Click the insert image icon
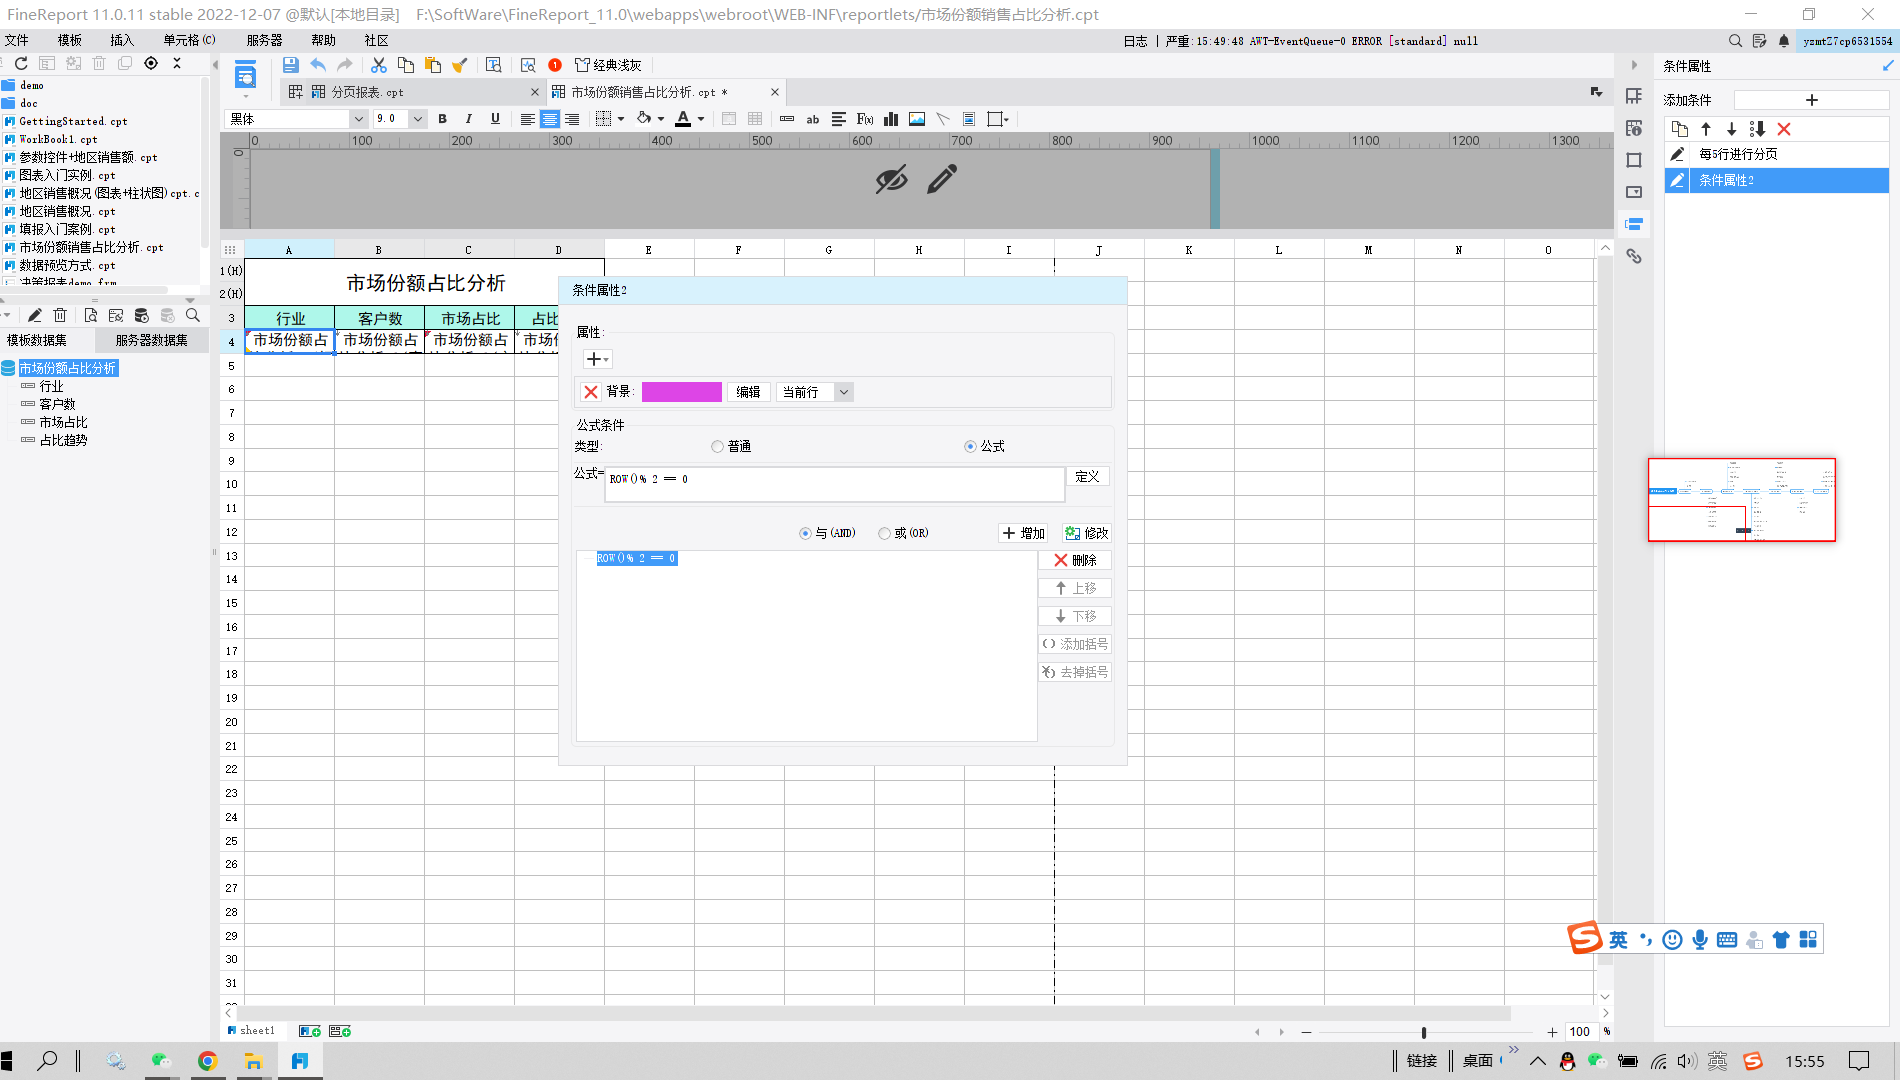Image resolution: width=1900 pixels, height=1080 pixels. (x=916, y=119)
